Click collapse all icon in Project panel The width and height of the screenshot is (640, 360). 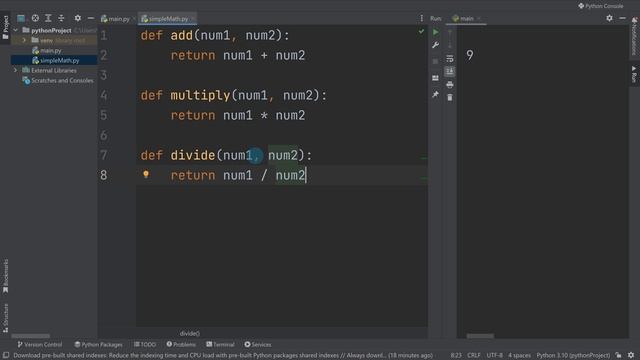(x=61, y=18)
